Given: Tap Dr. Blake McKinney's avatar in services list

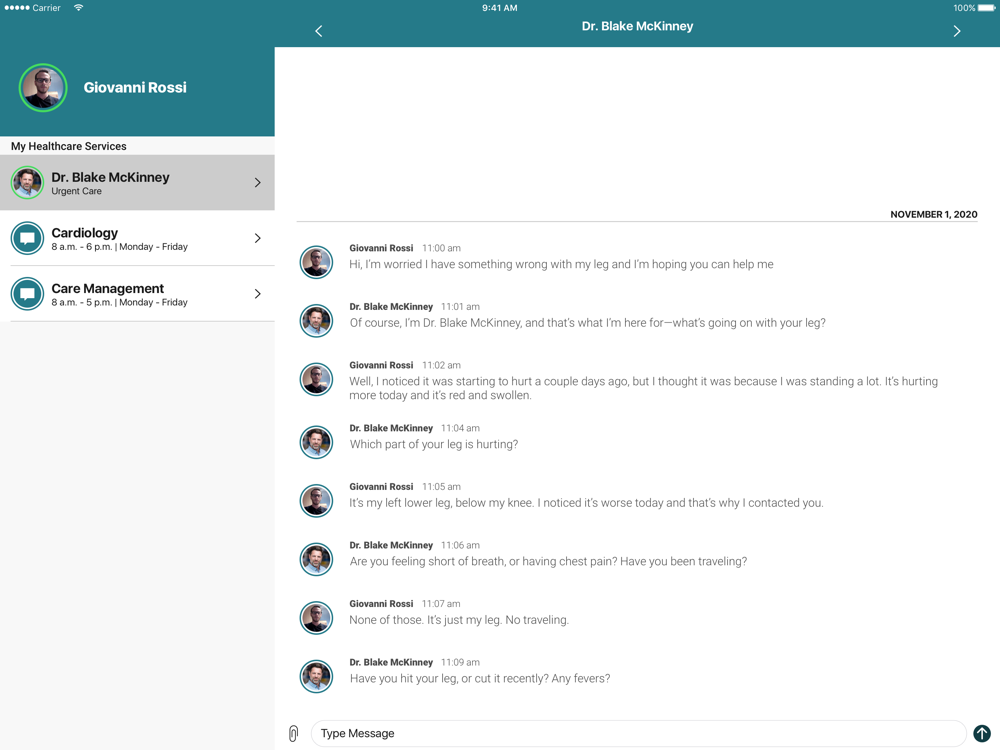Looking at the screenshot, I should (27, 182).
